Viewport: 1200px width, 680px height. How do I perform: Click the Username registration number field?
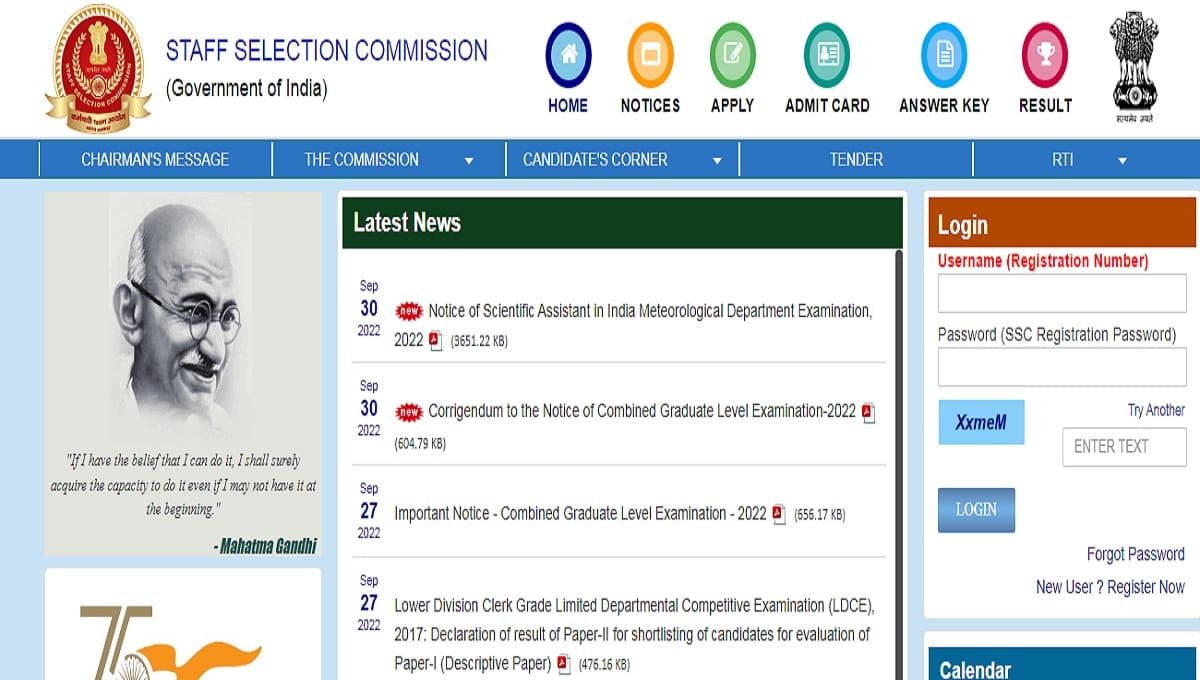click(1061, 295)
